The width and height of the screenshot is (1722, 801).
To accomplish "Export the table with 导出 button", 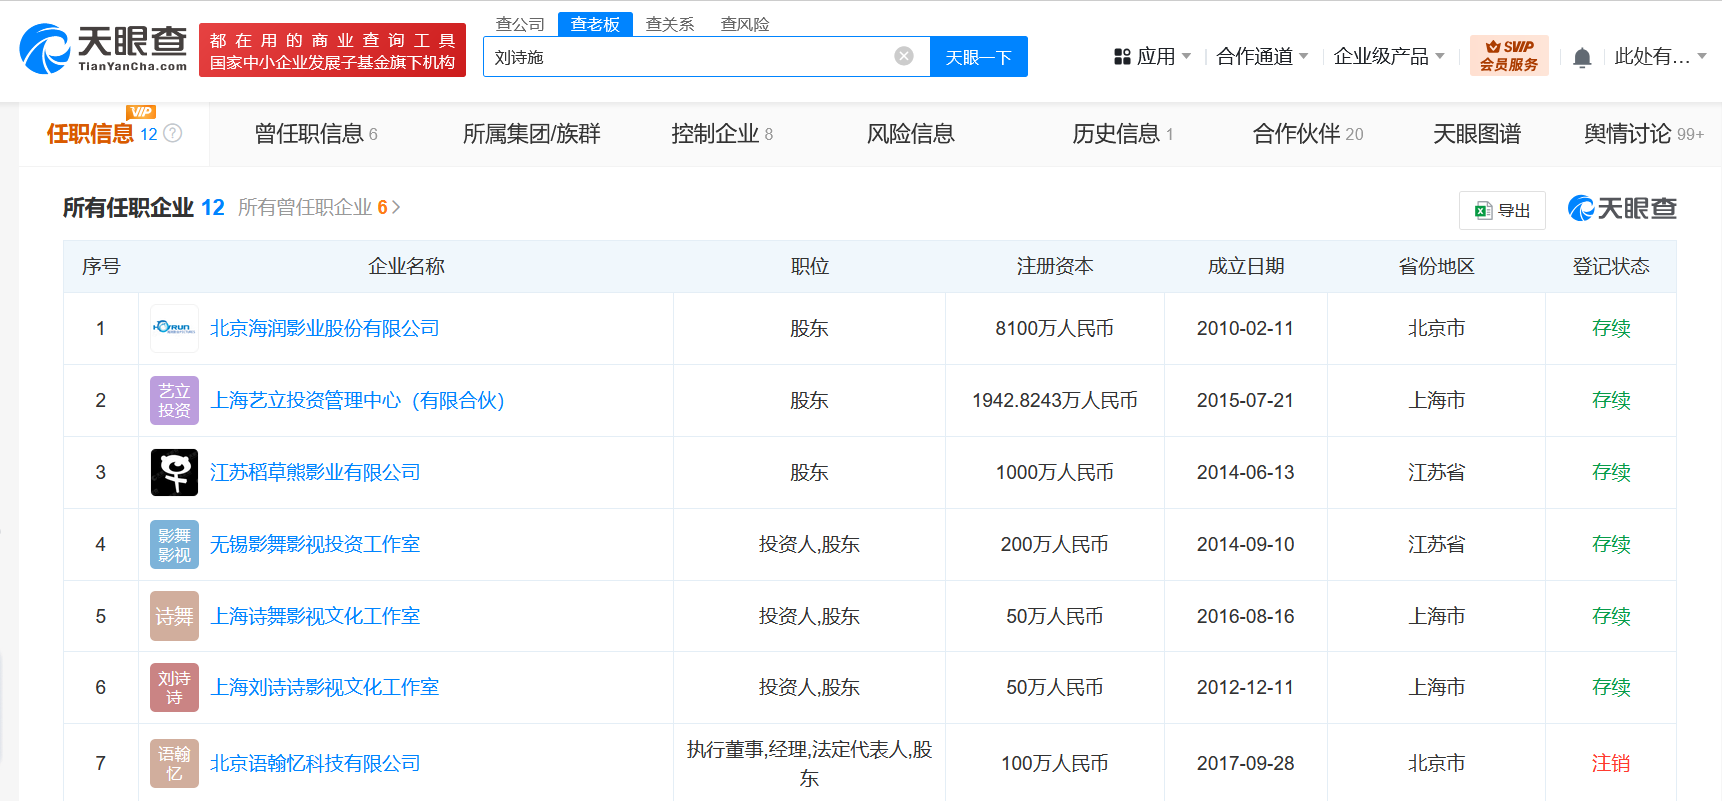I will tap(1502, 210).
